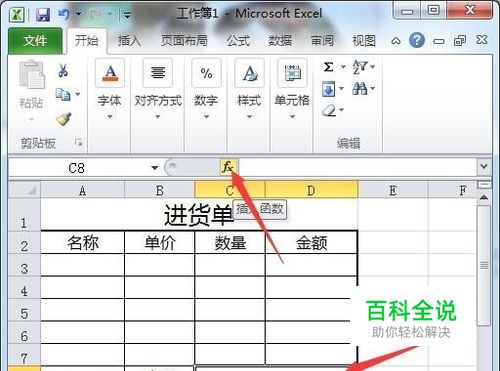Click the Select All corner button

pyautogui.click(x=24, y=190)
